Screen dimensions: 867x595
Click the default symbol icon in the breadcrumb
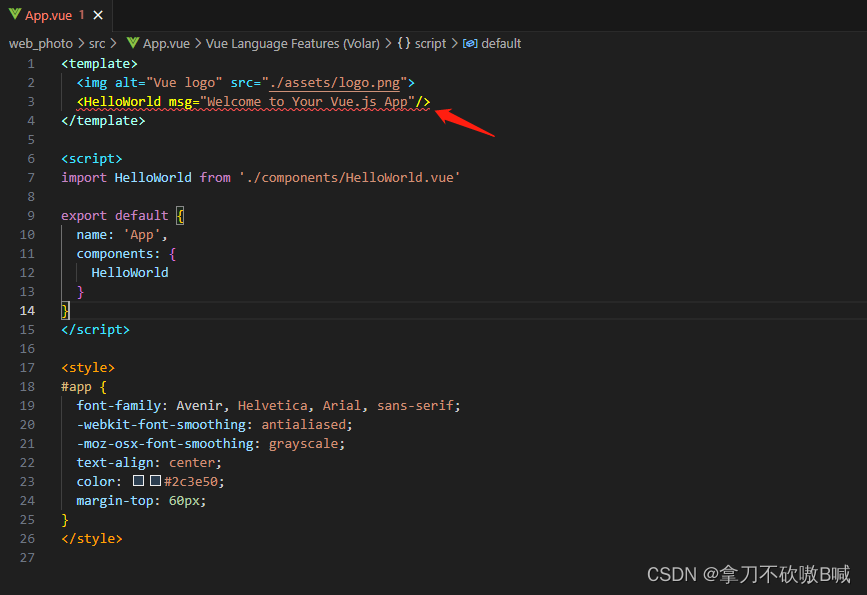470,44
